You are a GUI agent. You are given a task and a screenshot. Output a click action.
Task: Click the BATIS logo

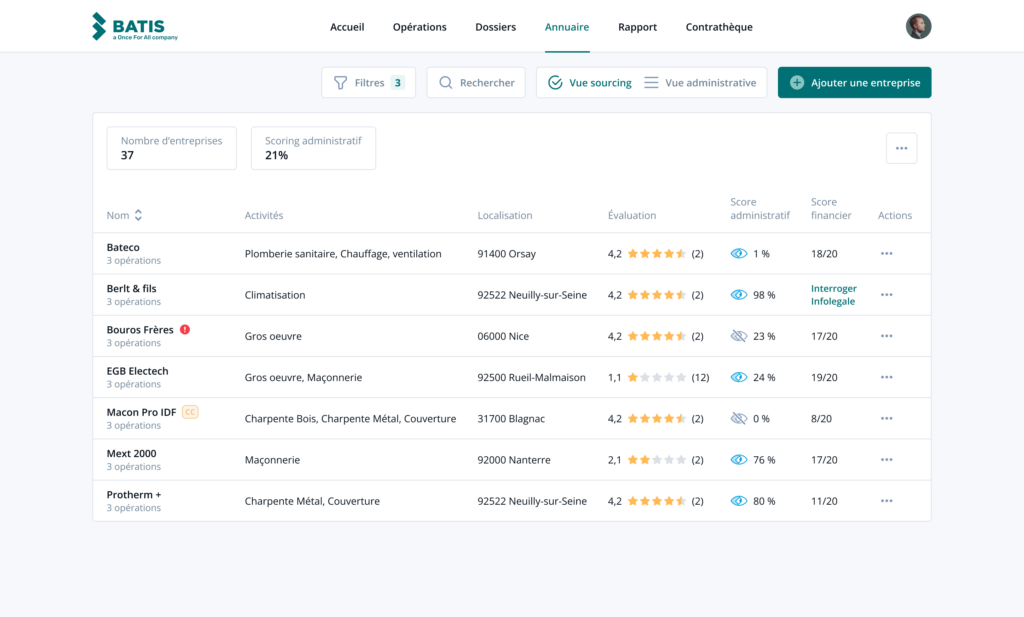point(133,27)
